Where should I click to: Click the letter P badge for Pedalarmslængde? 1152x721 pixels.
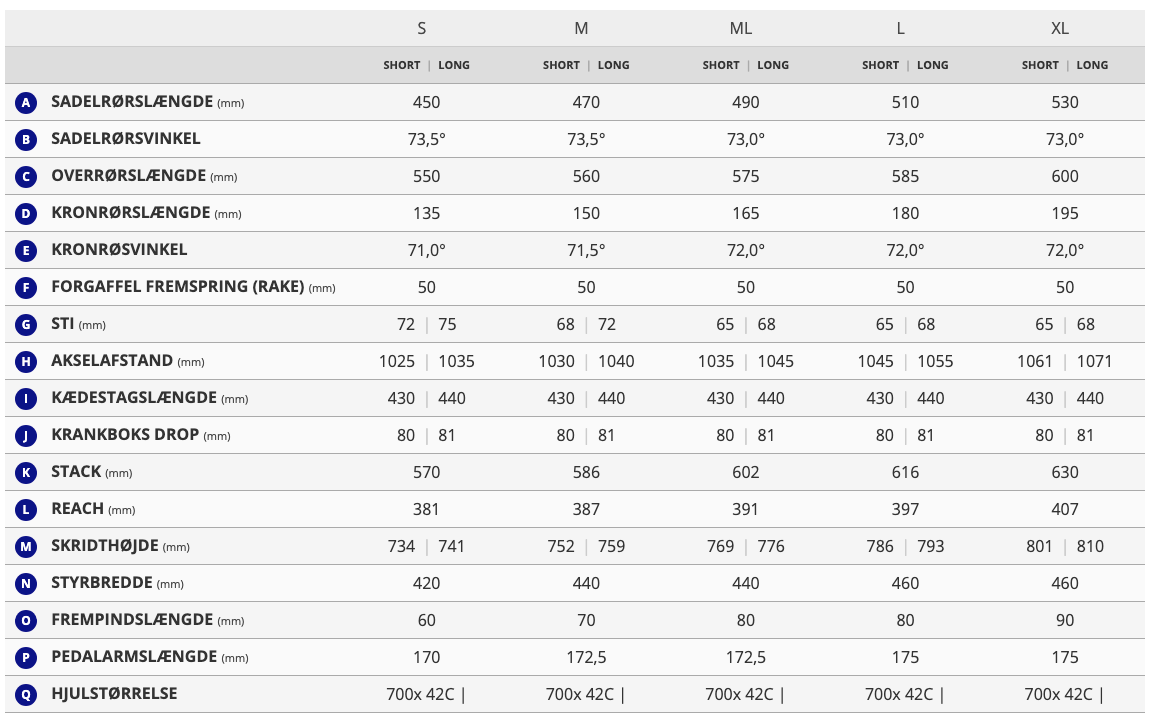(26, 658)
